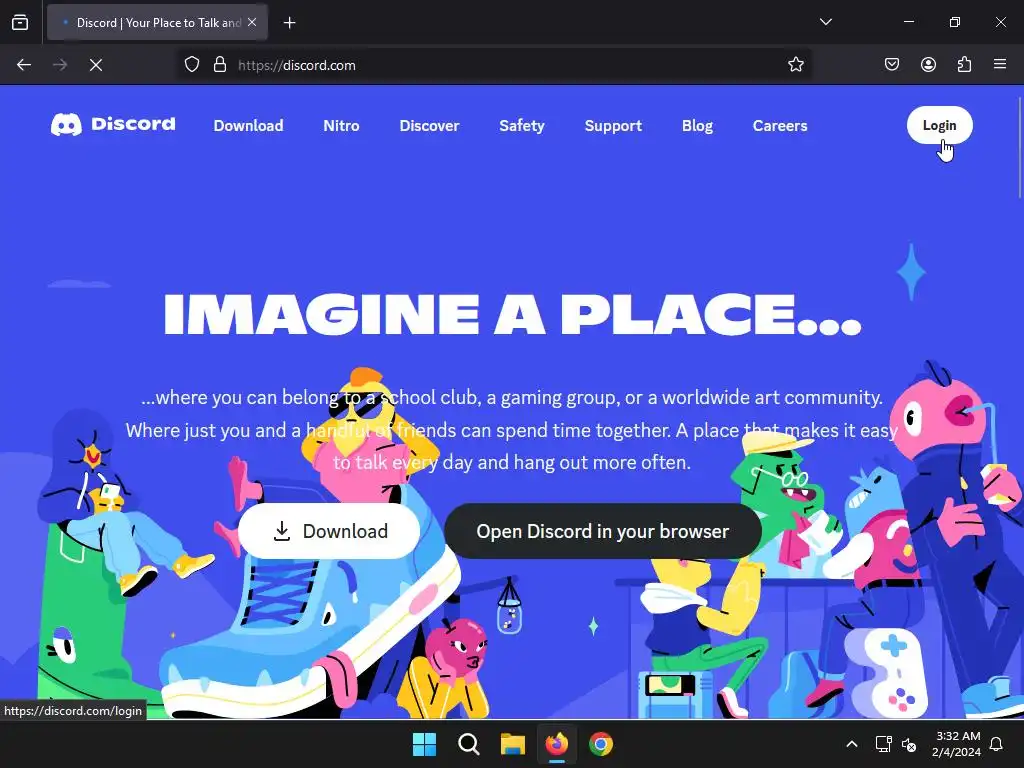This screenshot has height=768, width=1024.
Task: Focus the address bar showing discord.com
Action: 496,65
